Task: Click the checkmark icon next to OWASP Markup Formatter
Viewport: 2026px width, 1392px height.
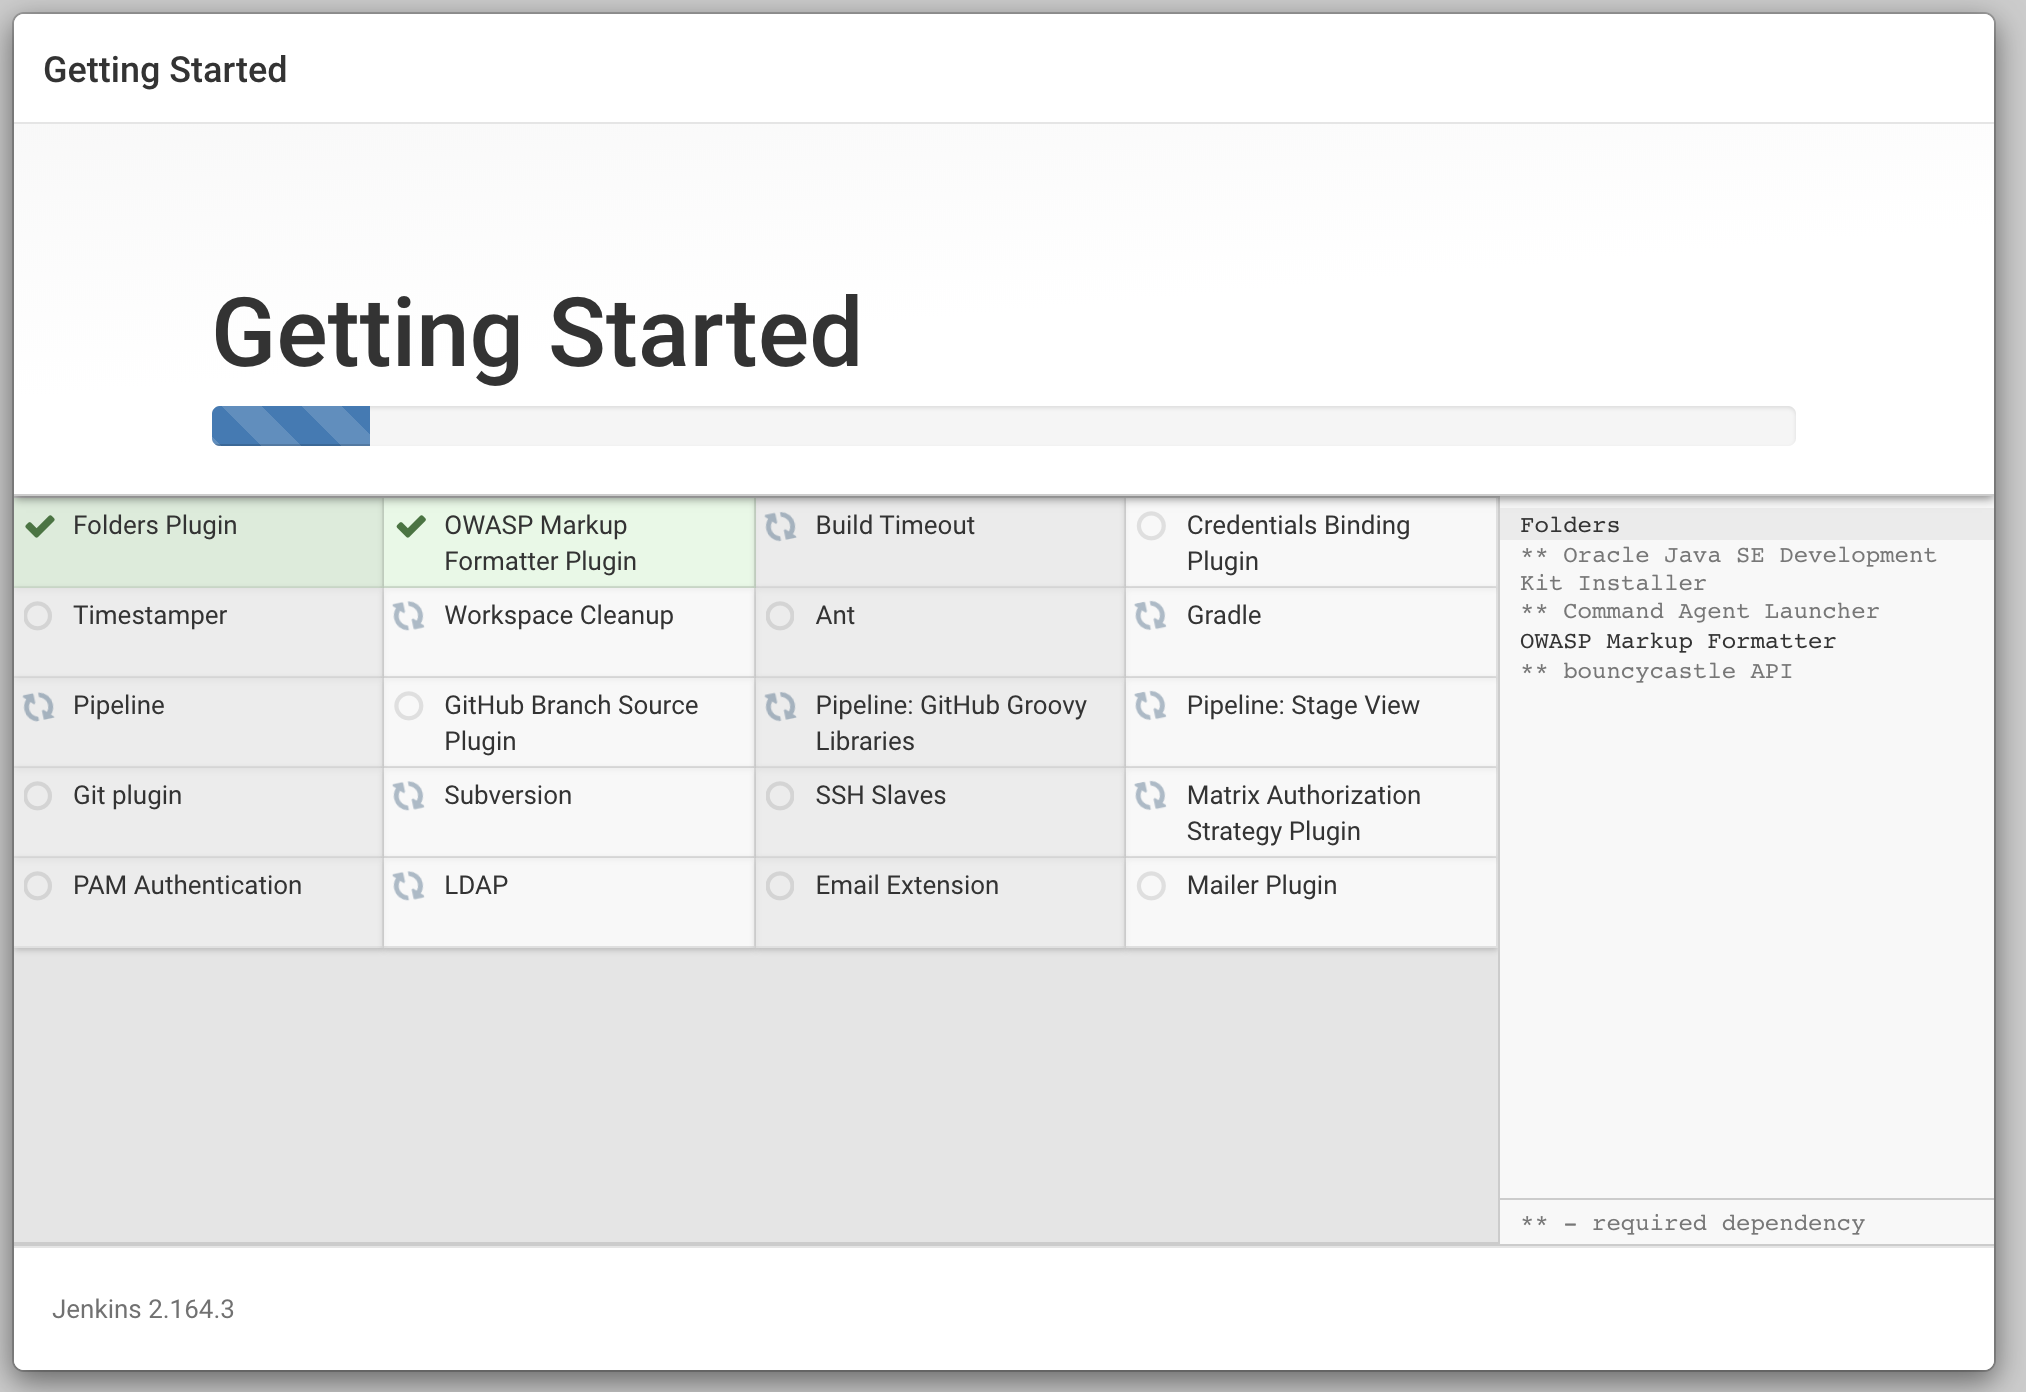Action: 411,526
